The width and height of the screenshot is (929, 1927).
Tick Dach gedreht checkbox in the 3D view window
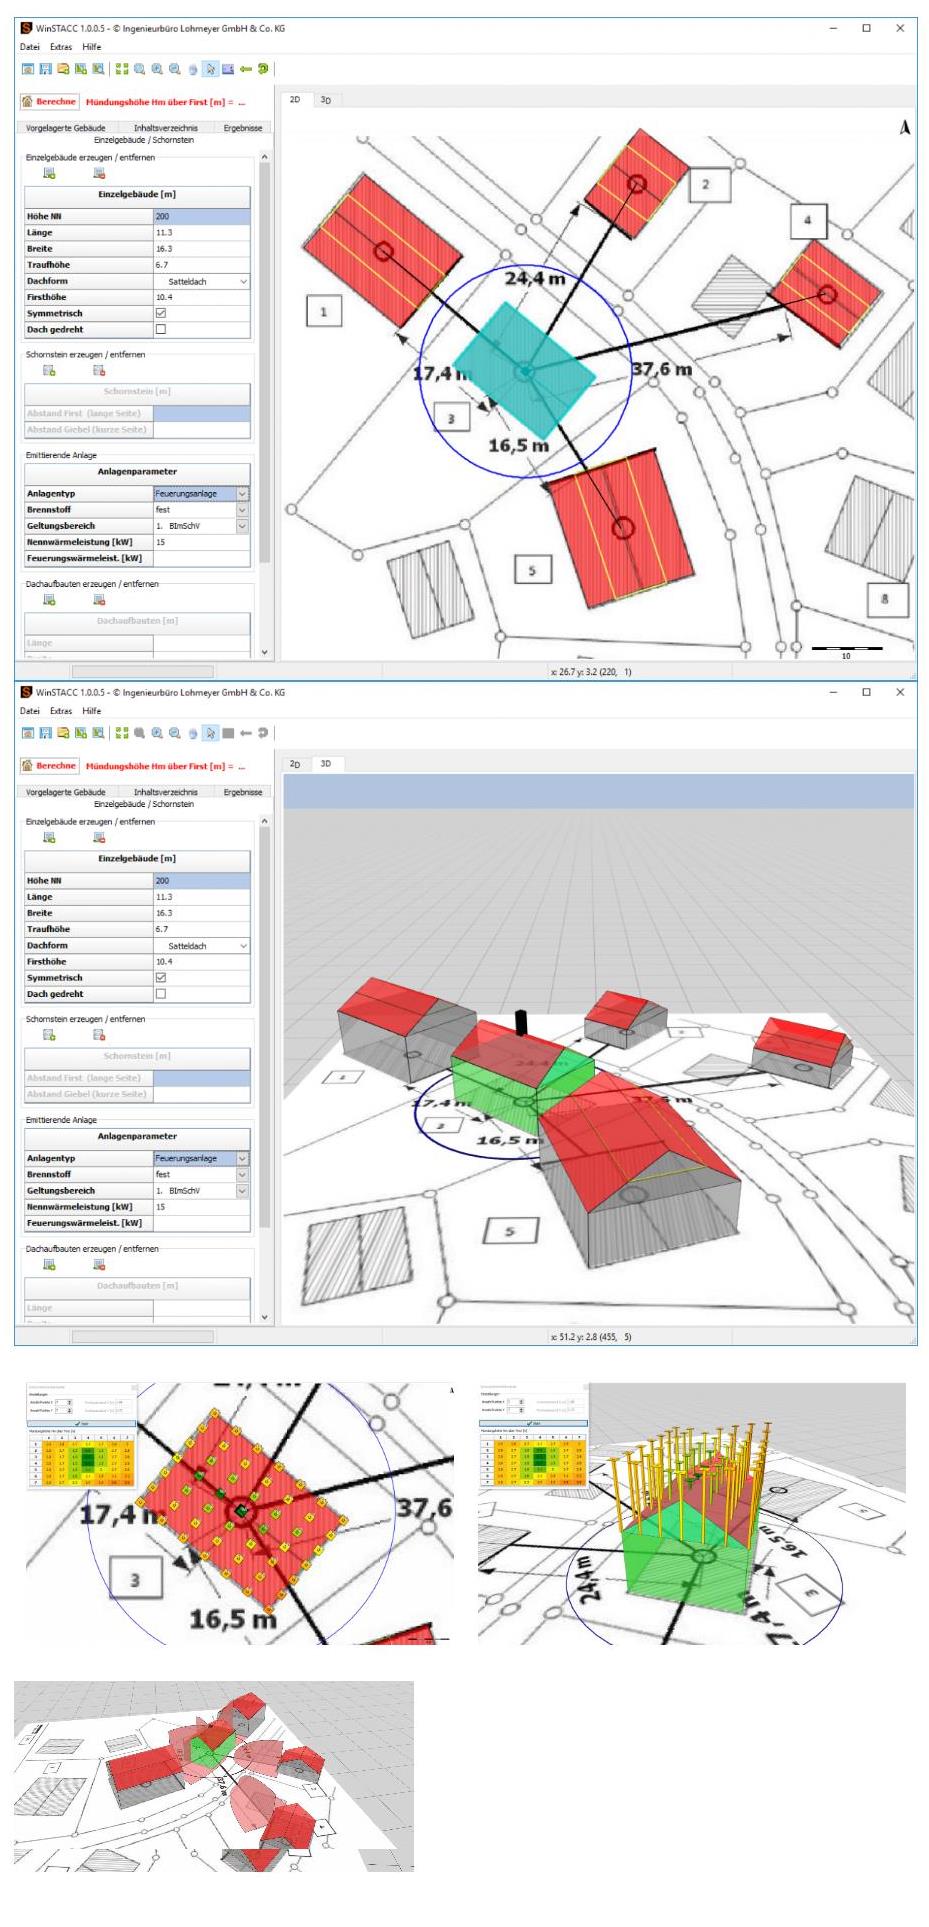[x=161, y=994]
